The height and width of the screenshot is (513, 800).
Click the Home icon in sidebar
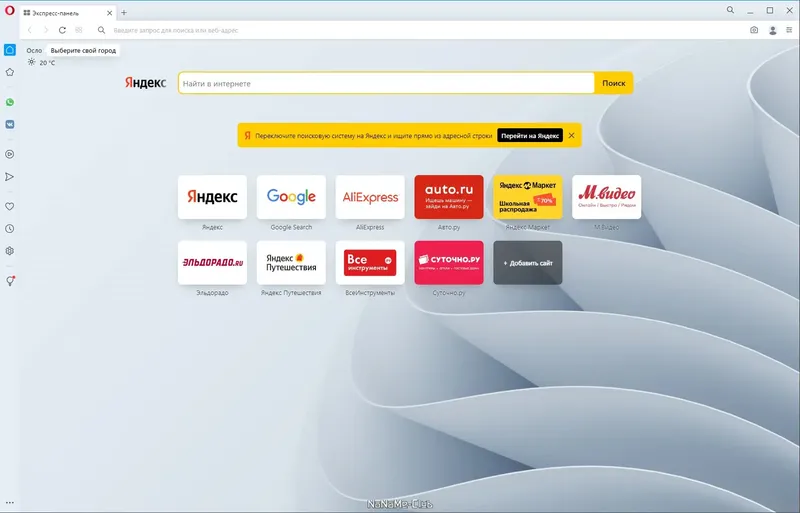(x=10, y=50)
